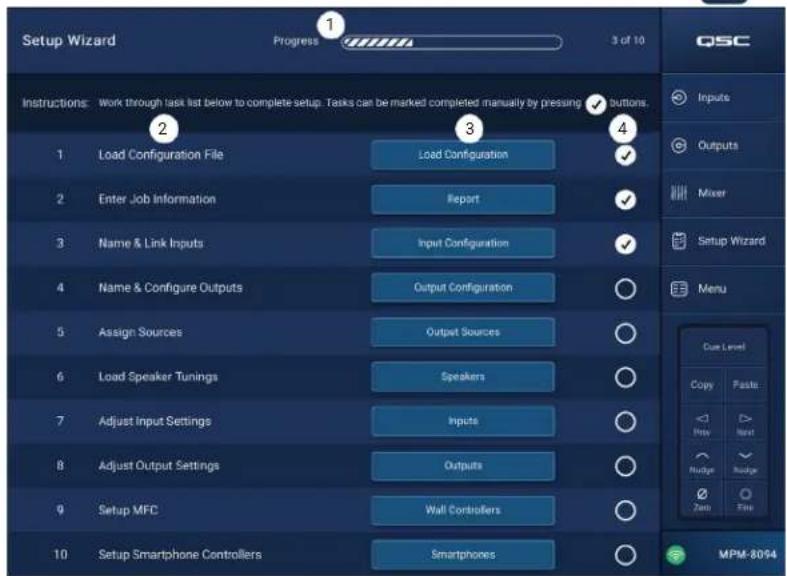Viewport: 787px width, 576px height.
Task: Click the 'Load Speaker Tunings' task label
Action: click(x=158, y=376)
